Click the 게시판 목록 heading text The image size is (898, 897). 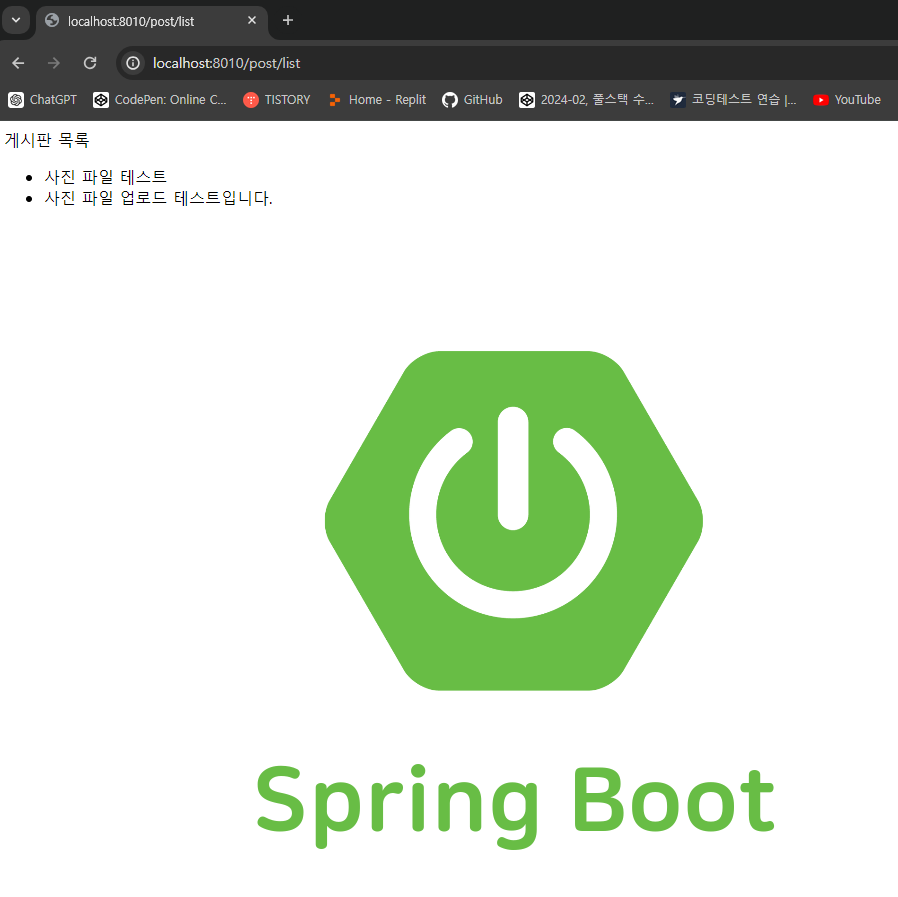coord(47,140)
